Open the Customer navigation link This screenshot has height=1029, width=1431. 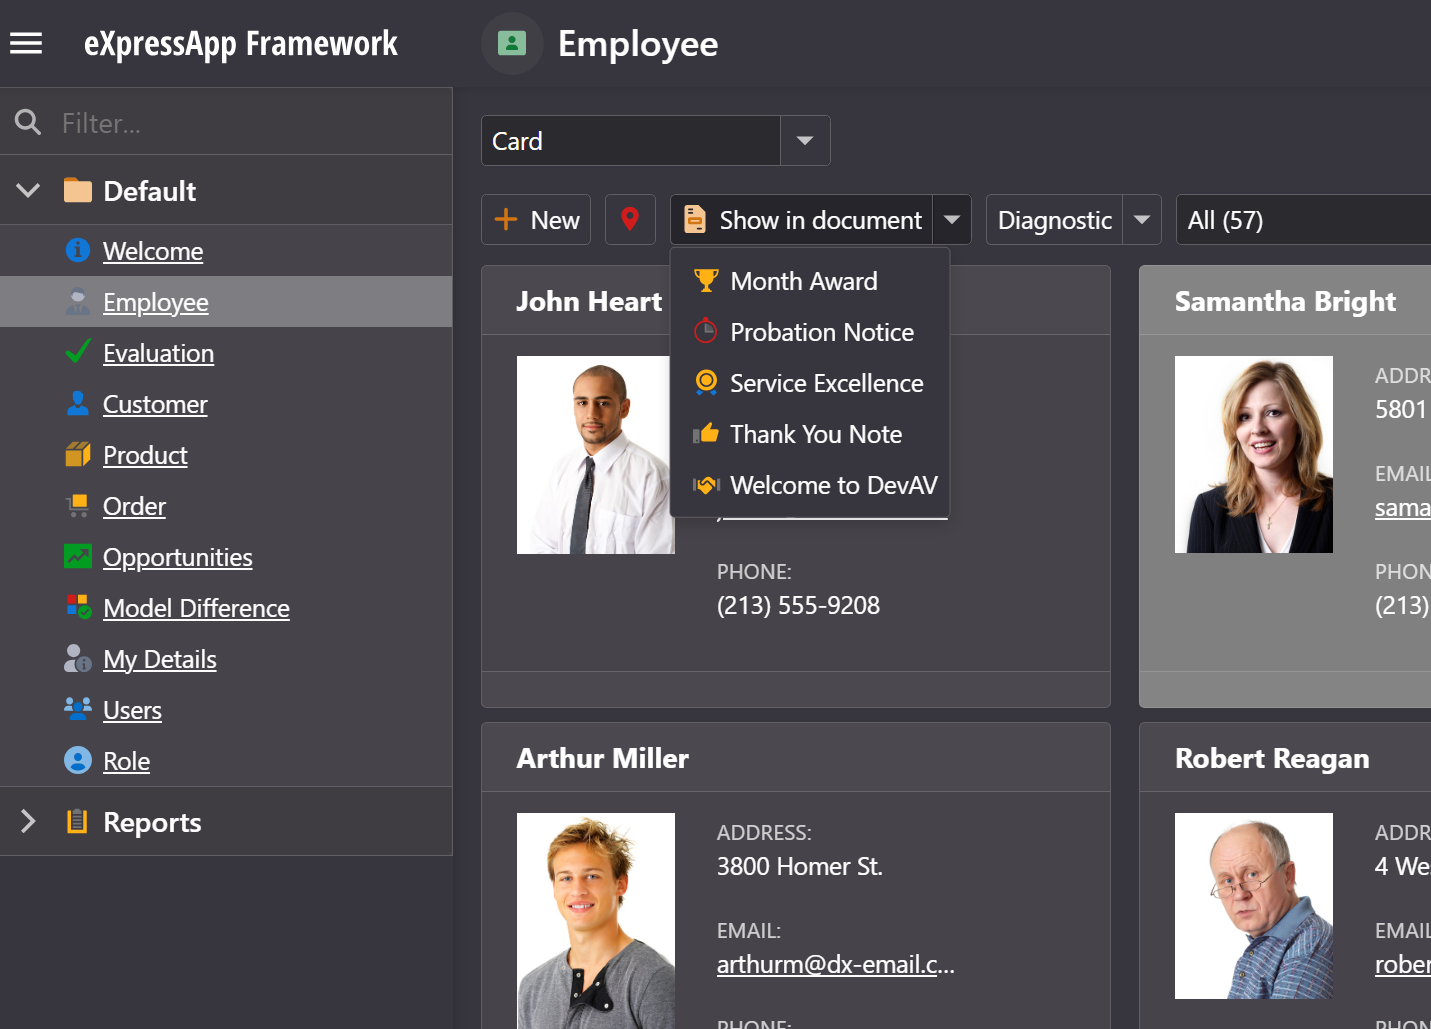(155, 404)
